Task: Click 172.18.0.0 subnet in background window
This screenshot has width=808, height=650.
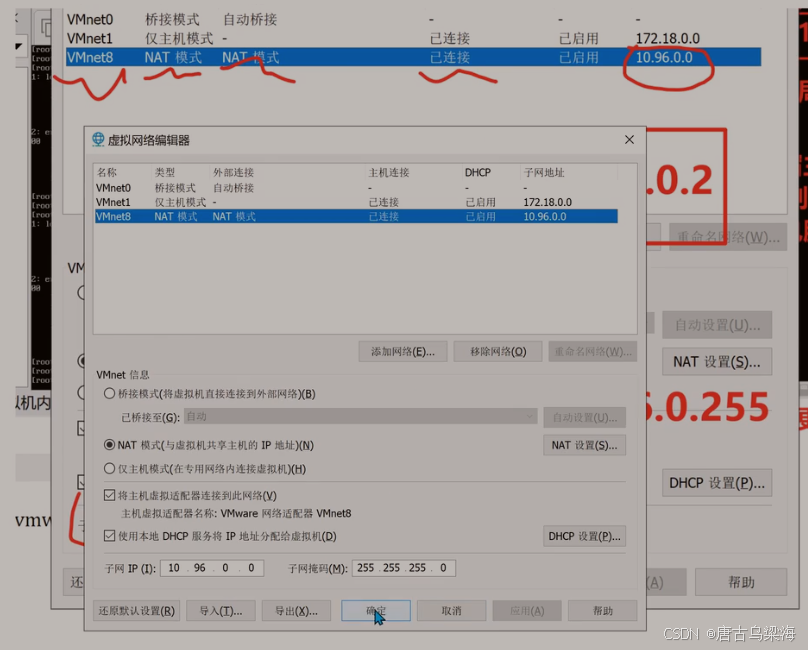Action: point(668,39)
